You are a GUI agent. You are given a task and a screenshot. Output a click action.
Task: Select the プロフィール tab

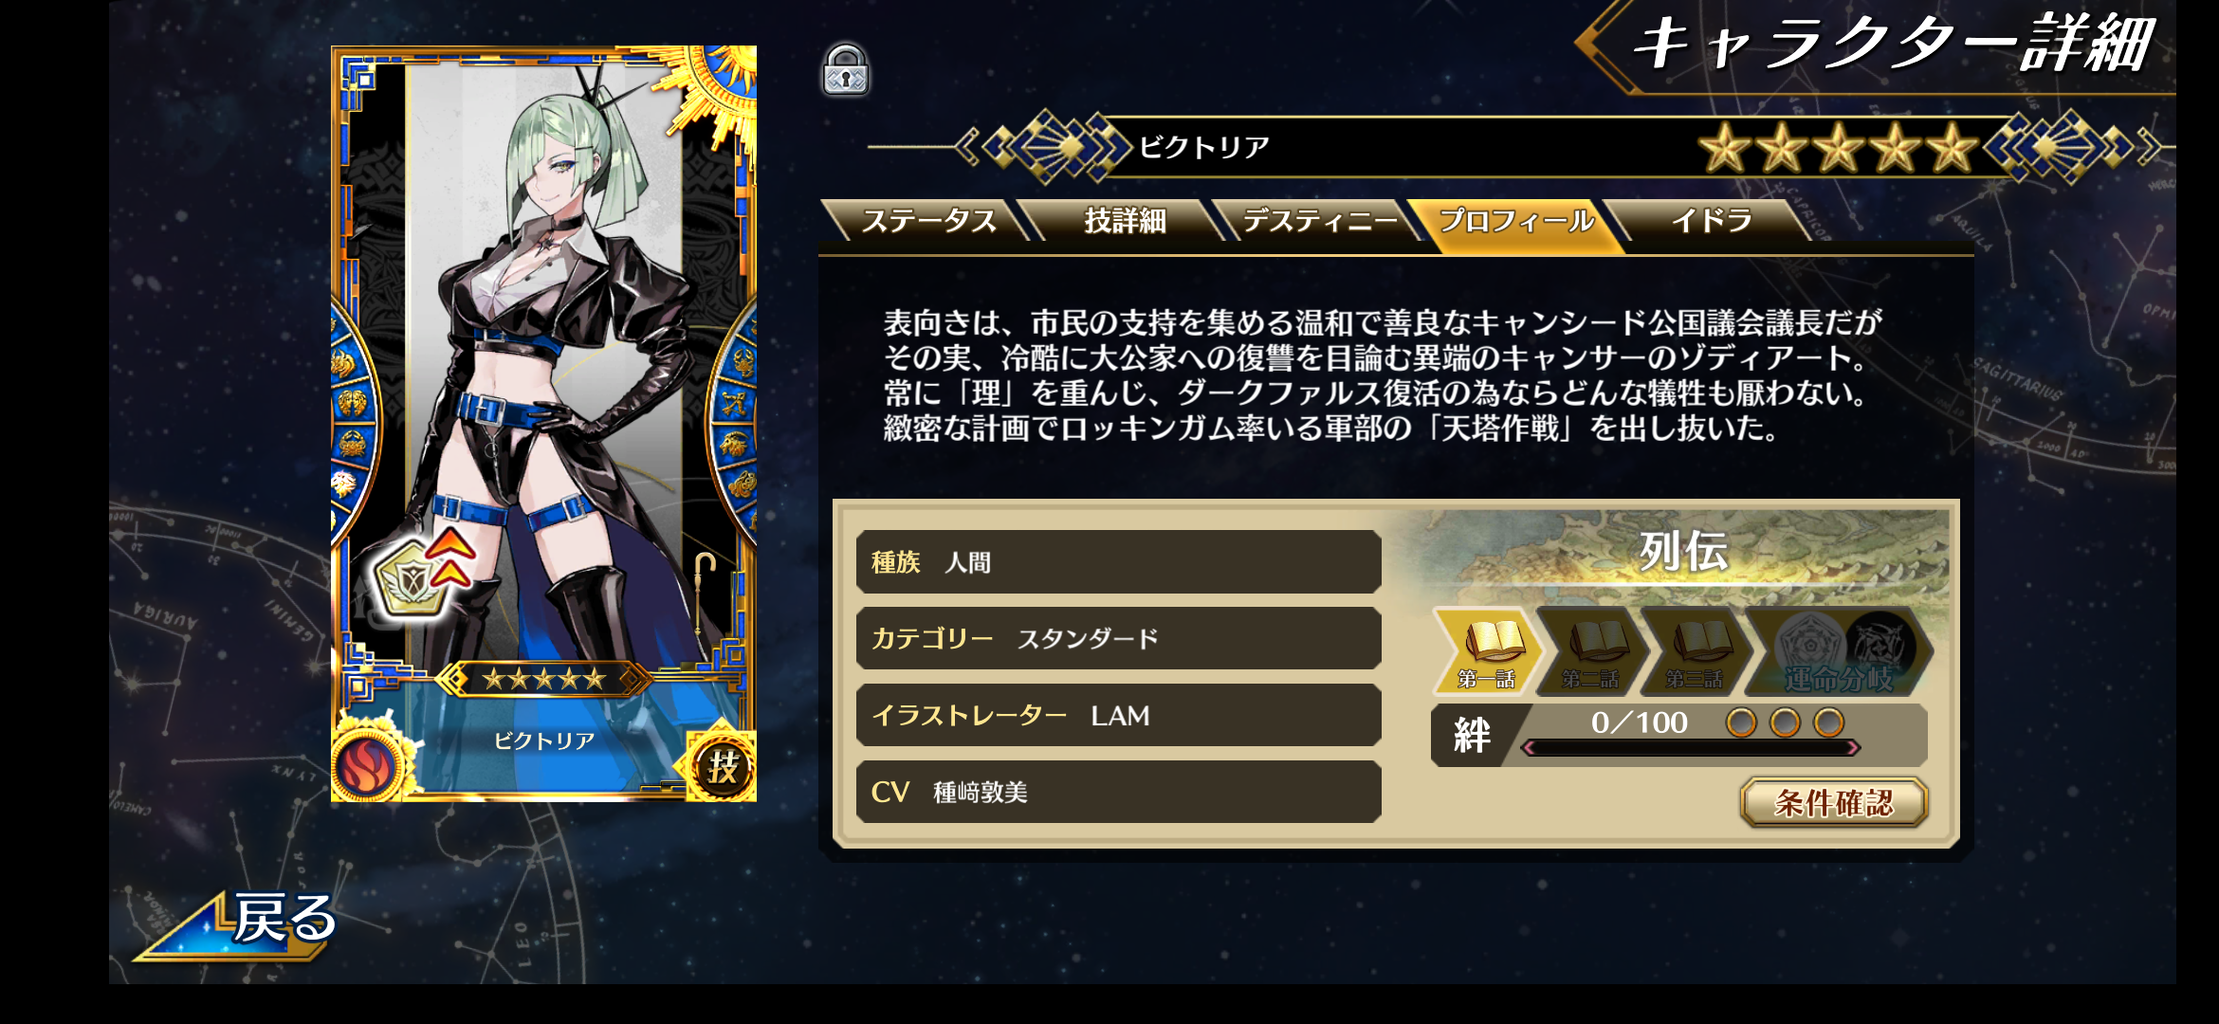[x=1516, y=222]
